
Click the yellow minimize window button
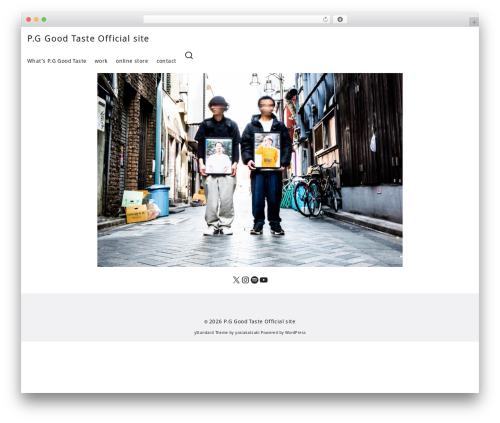tap(36, 20)
